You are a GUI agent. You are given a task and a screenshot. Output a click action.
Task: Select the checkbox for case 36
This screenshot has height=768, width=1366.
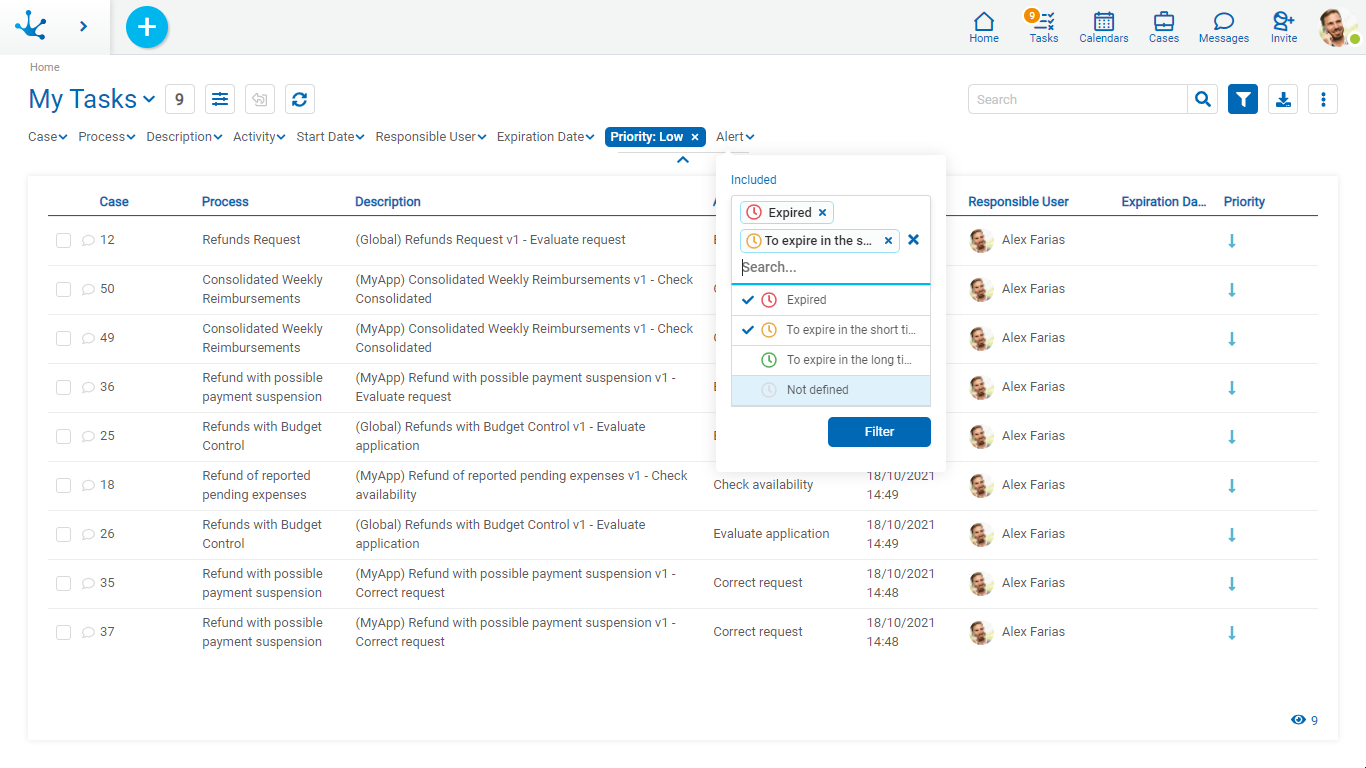coord(63,387)
